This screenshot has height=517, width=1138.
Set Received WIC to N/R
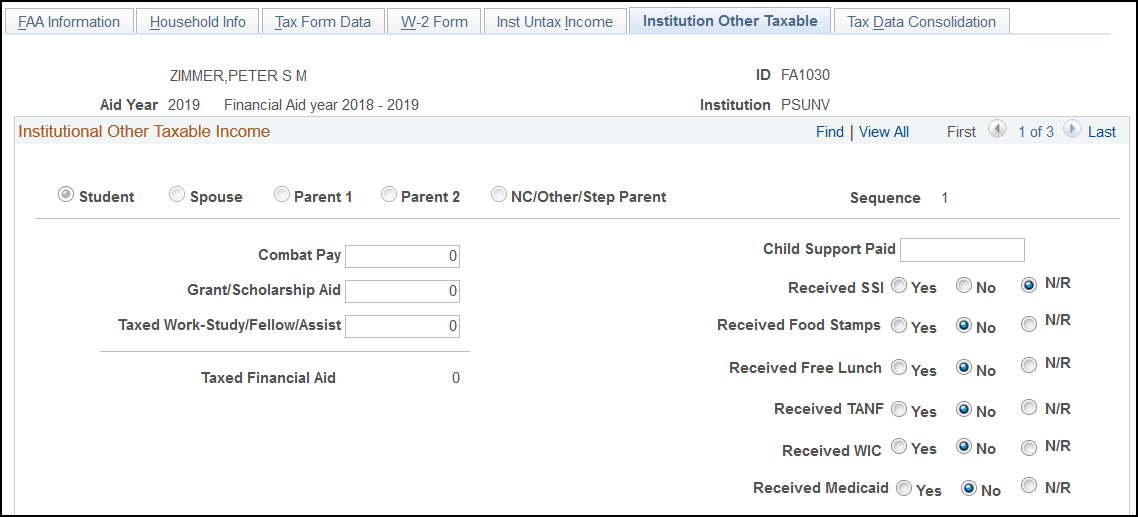(x=1029, y=446)
